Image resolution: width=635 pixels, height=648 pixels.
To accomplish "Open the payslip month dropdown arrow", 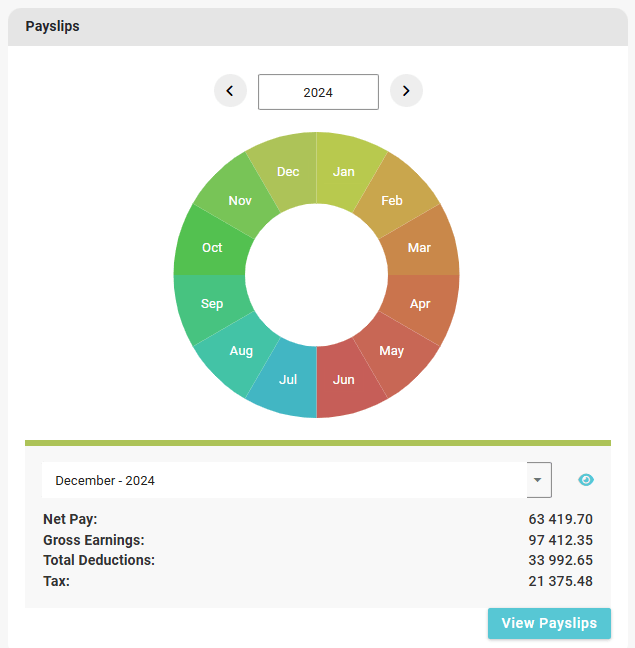I will [x=539, y=480].
